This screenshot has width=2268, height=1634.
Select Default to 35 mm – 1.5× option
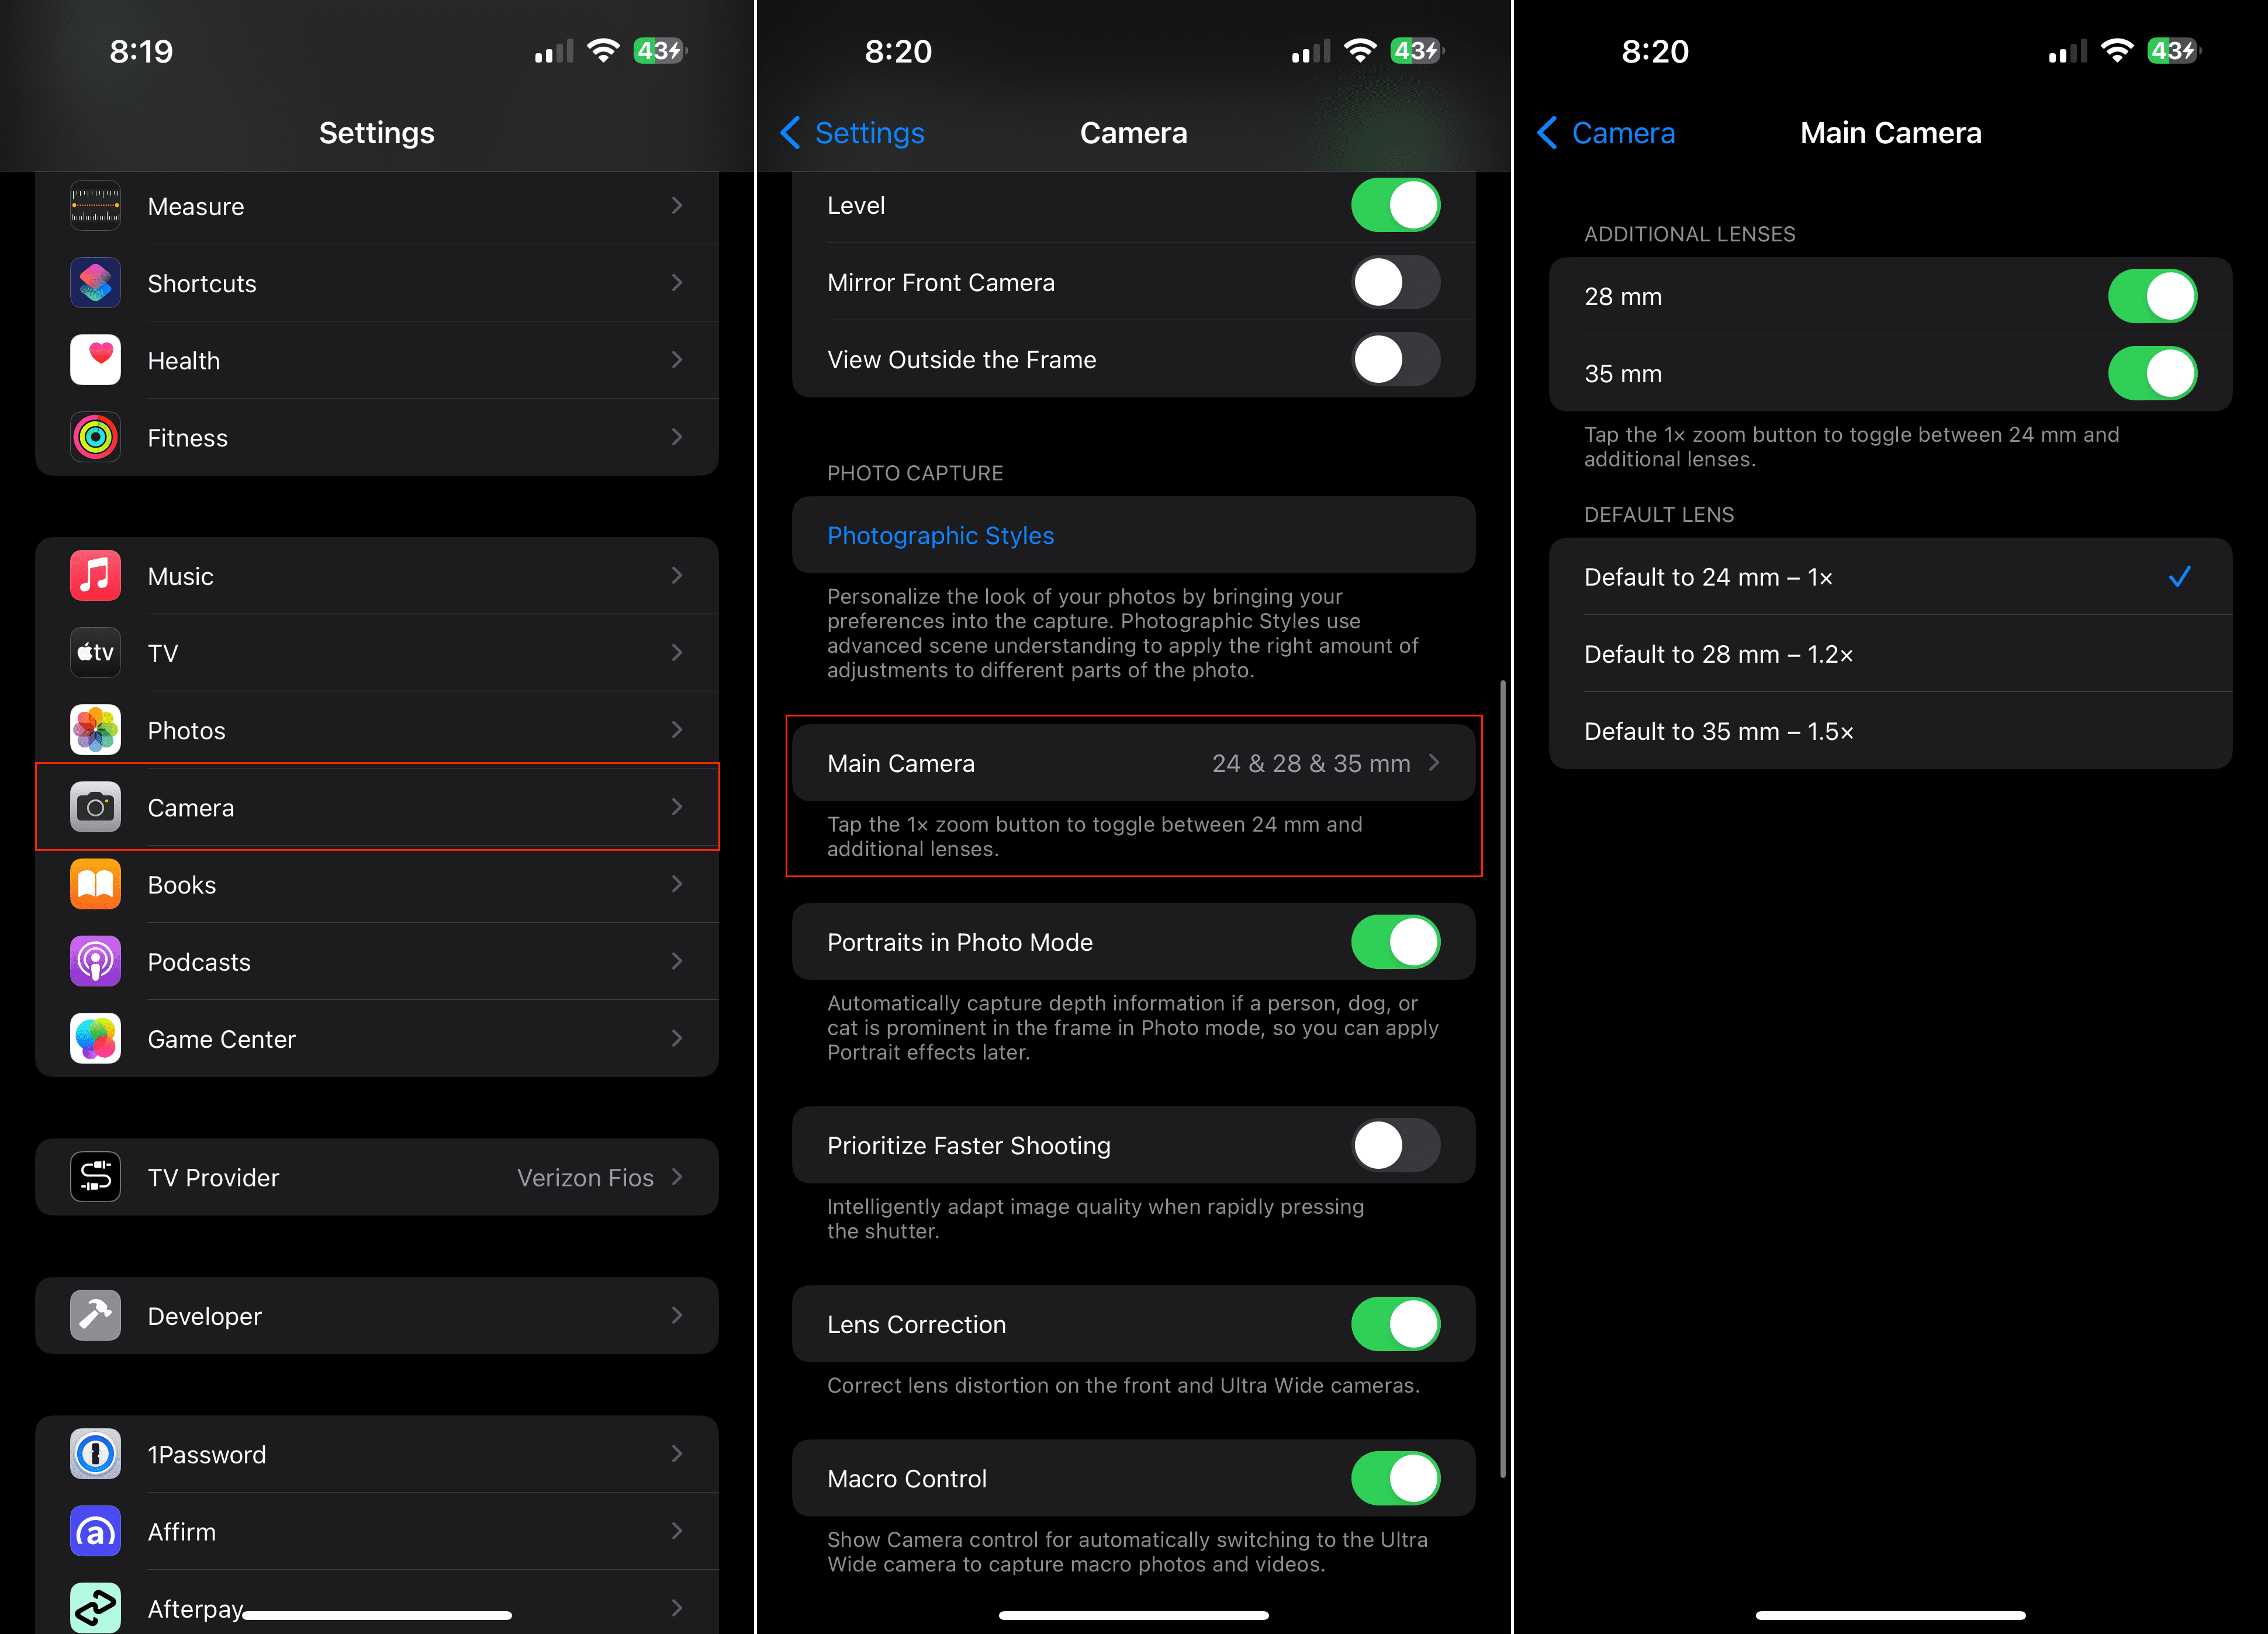coord(1890,730)
